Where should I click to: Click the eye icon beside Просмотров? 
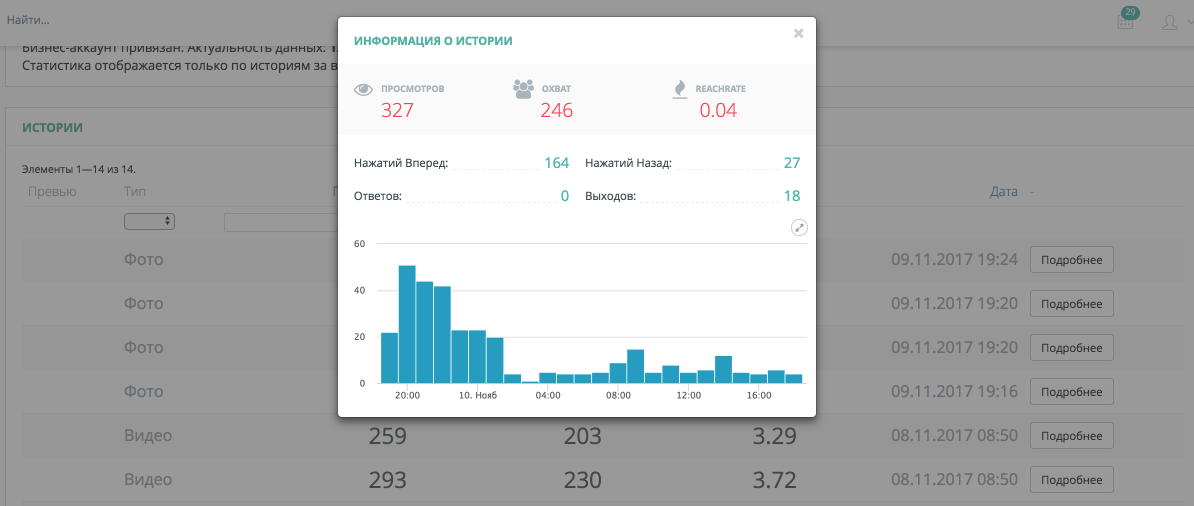click(x=364, y=90)
